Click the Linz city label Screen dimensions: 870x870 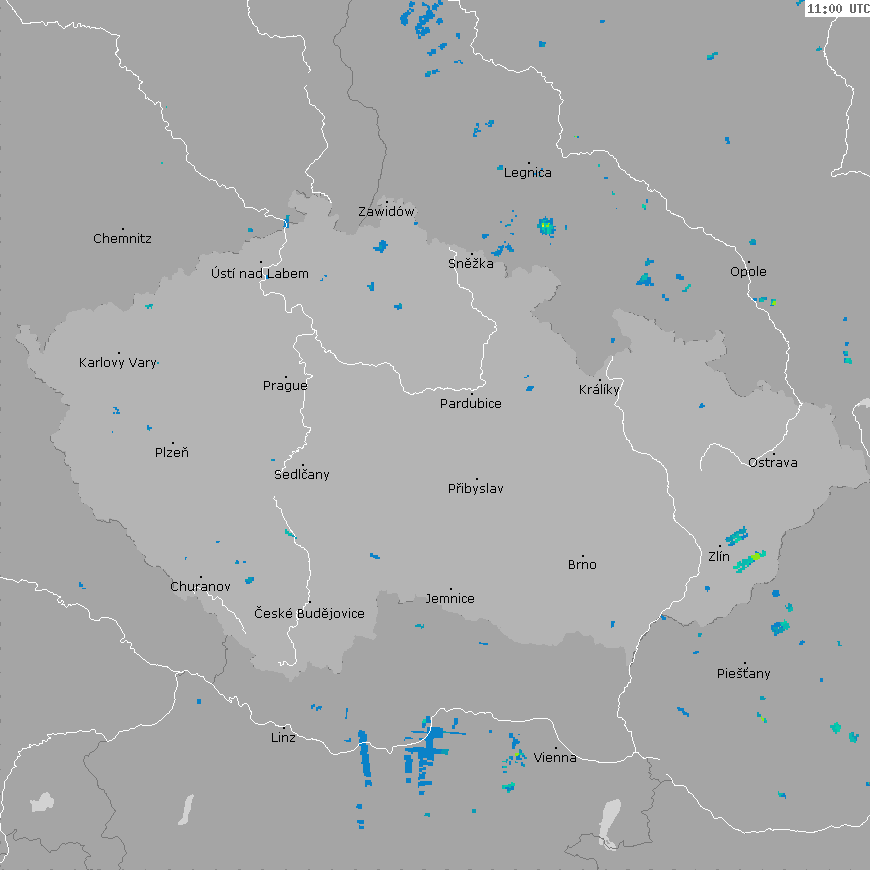coord(283,738)
